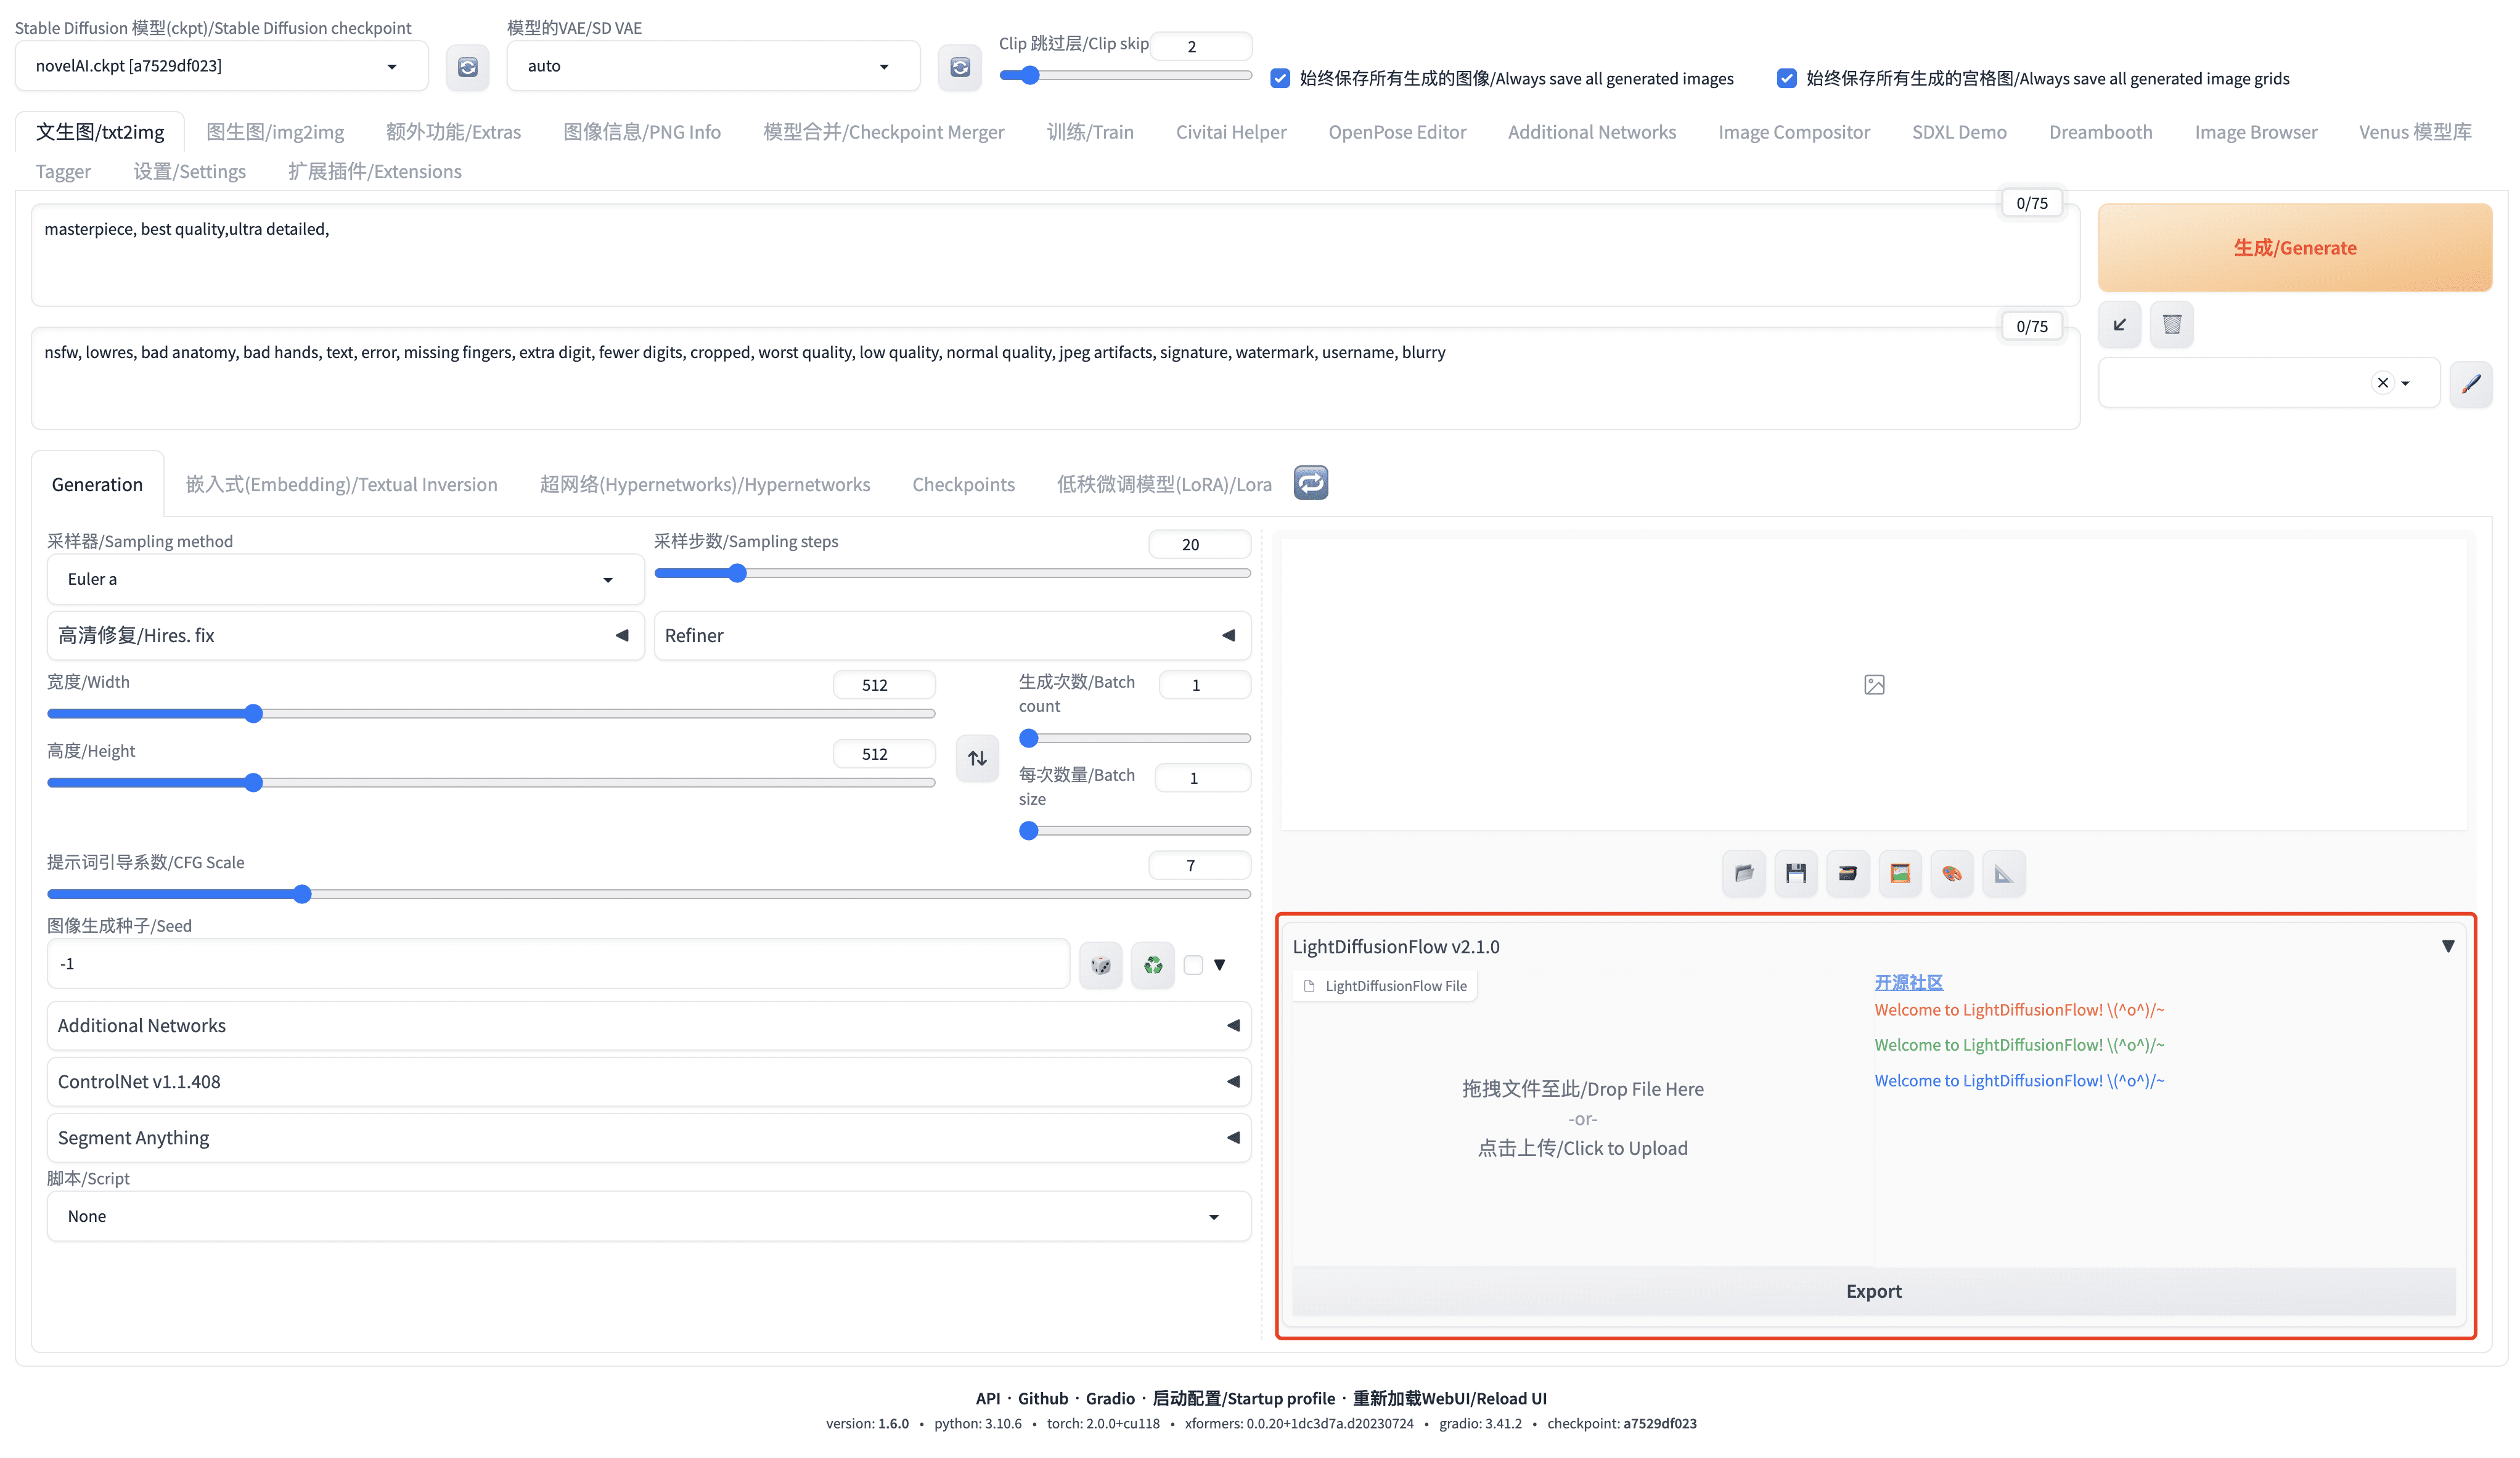Click the positive prompt text box

click(x=1055, y=255)
